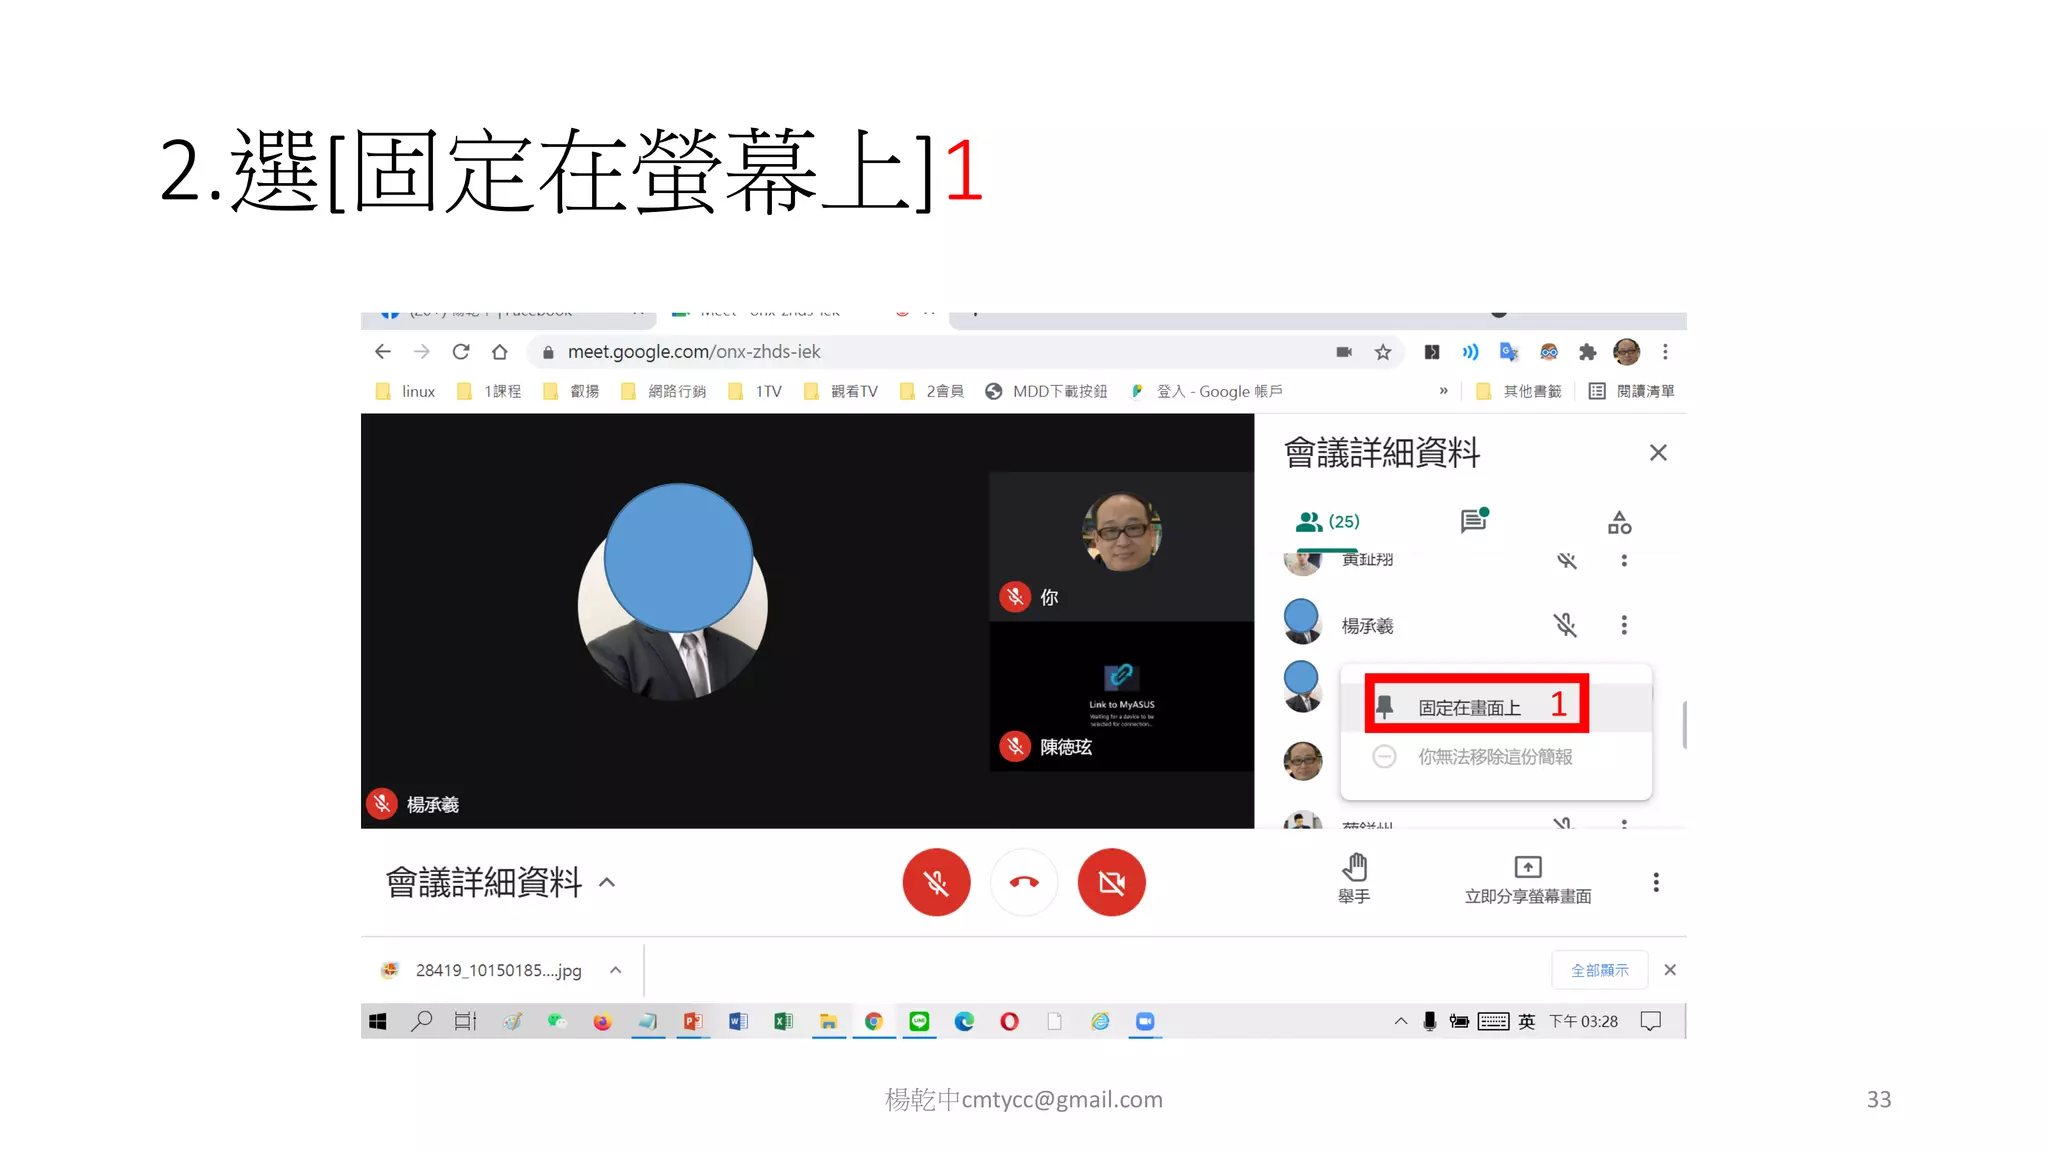Open Microsoft Edge from the taskbar

pos(964,1021)
